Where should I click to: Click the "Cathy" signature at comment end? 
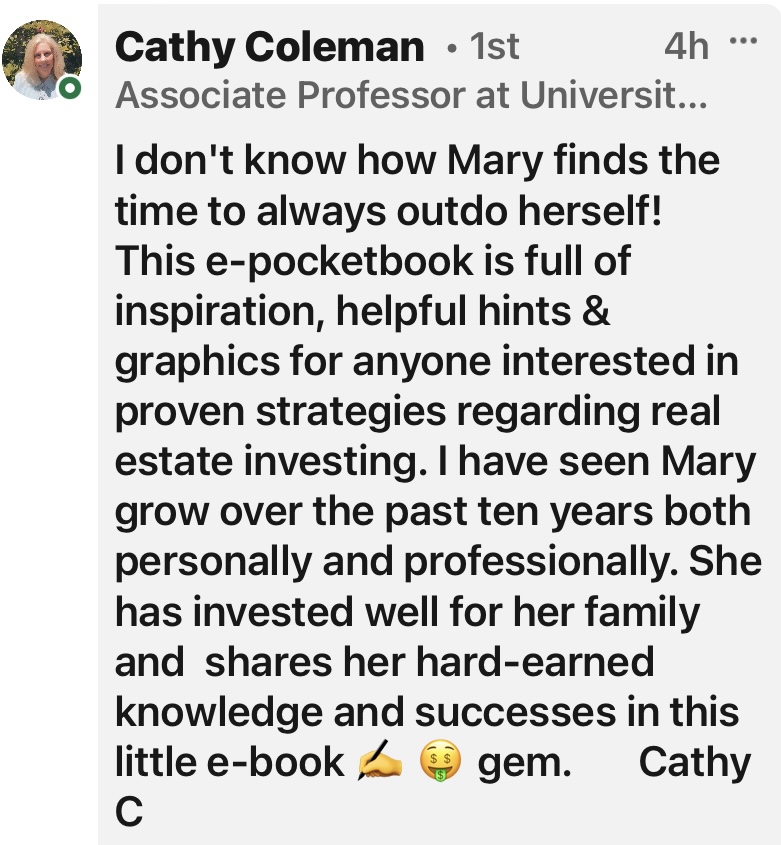coord(694,763)
